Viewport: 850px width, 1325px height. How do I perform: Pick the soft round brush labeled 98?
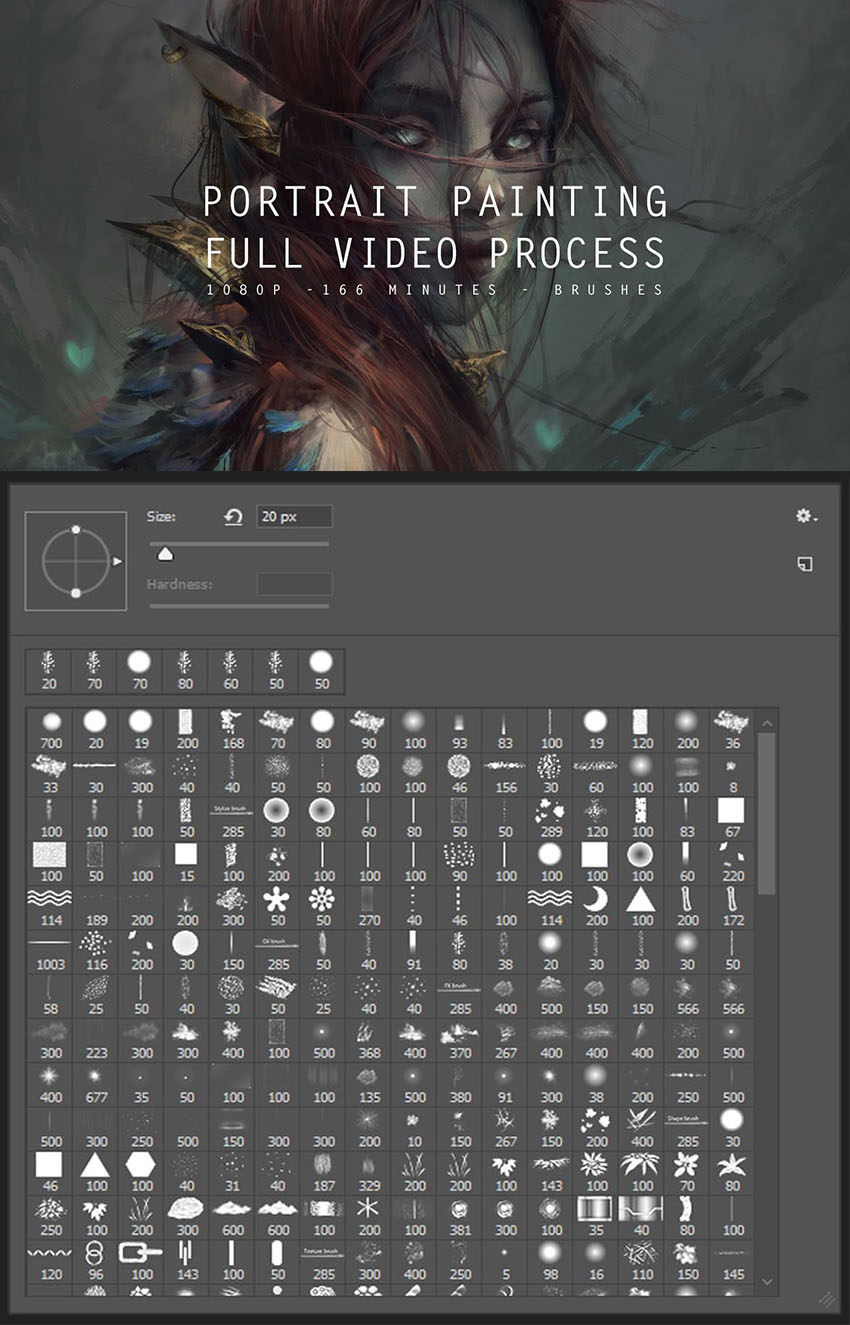pyautogui.click(x=551, y=1261)
